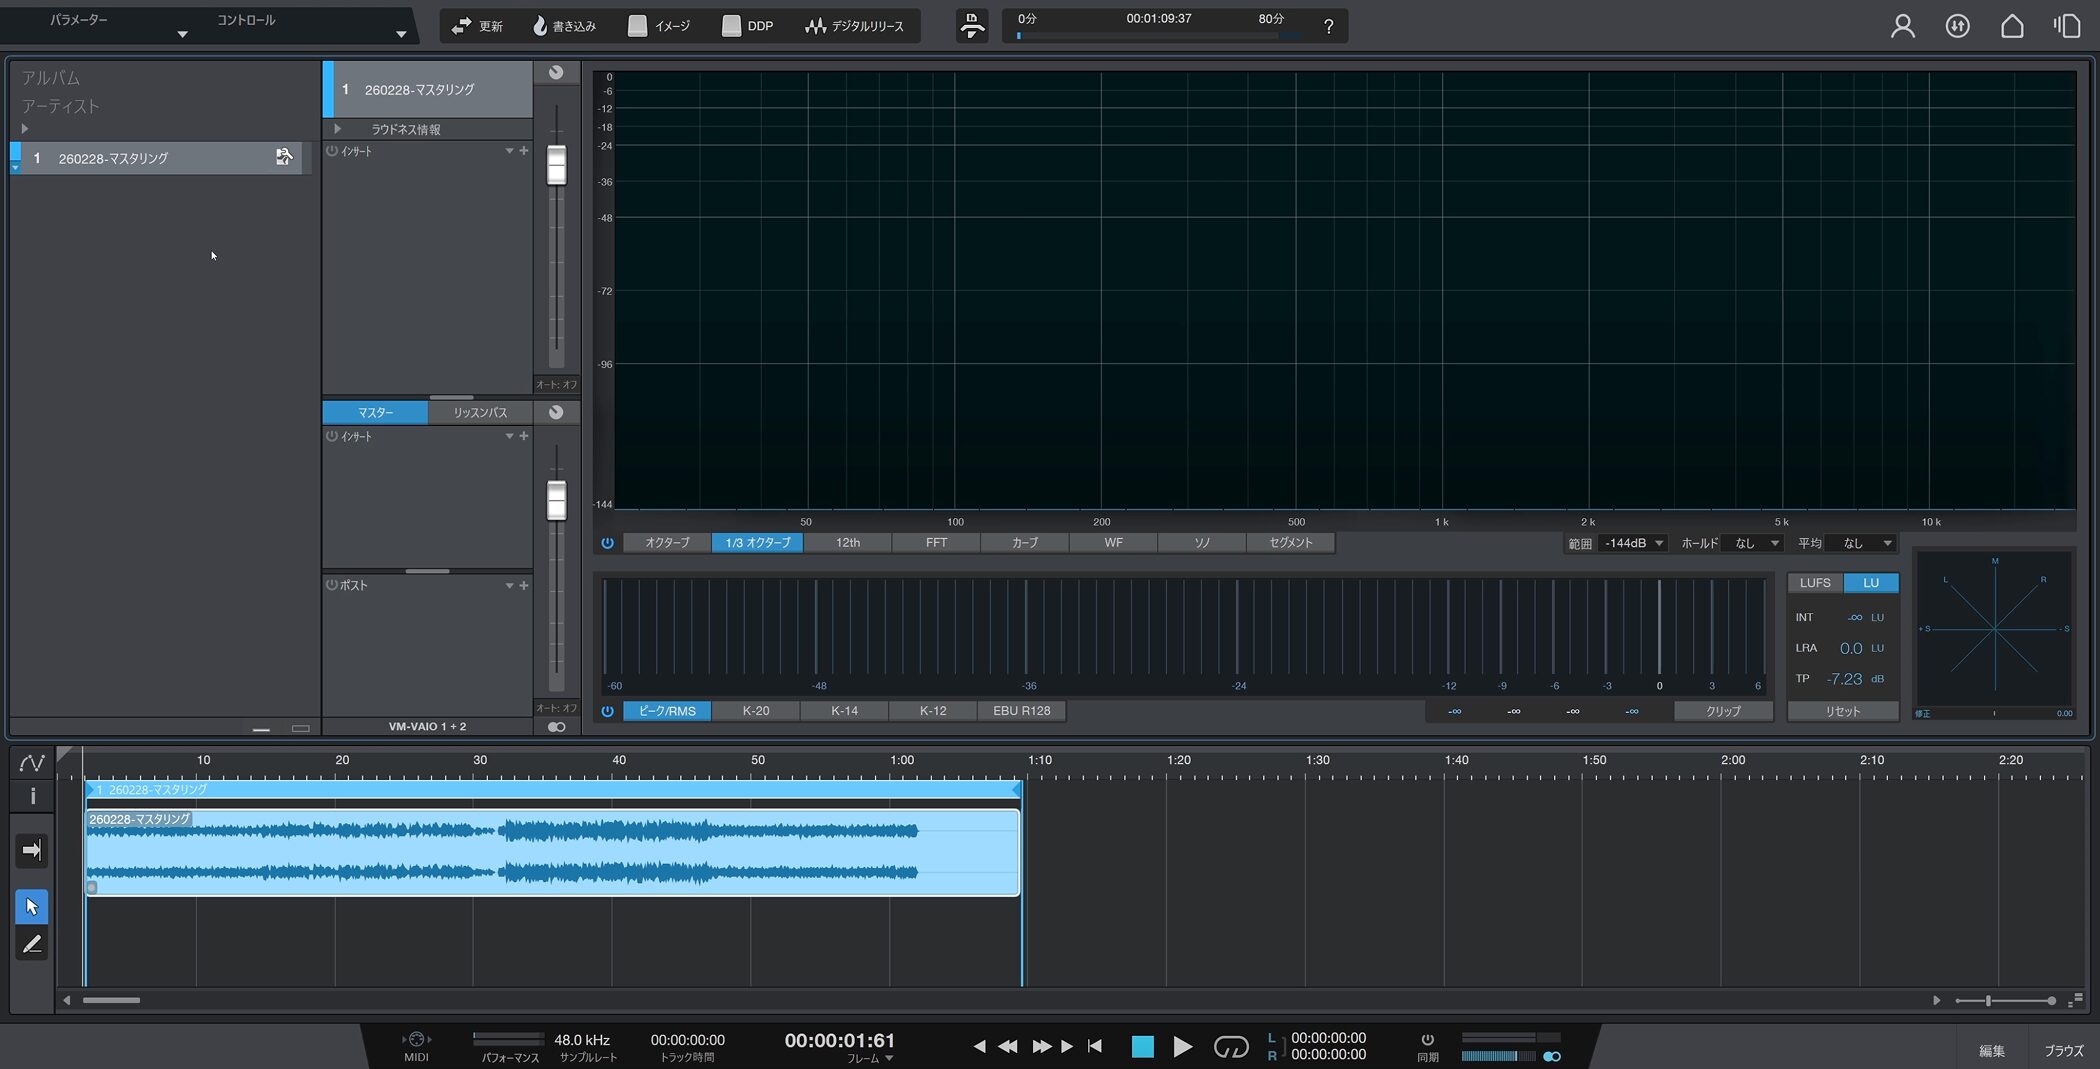Toggle loop playback in transport bar
The image size is (2100, 1069).
[1230, 1046]
